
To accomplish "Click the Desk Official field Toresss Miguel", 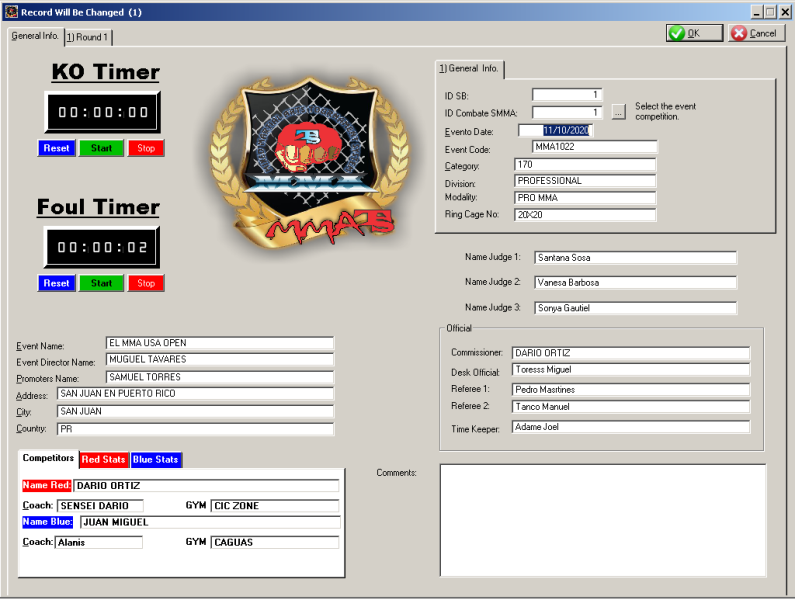I will 631,370.
